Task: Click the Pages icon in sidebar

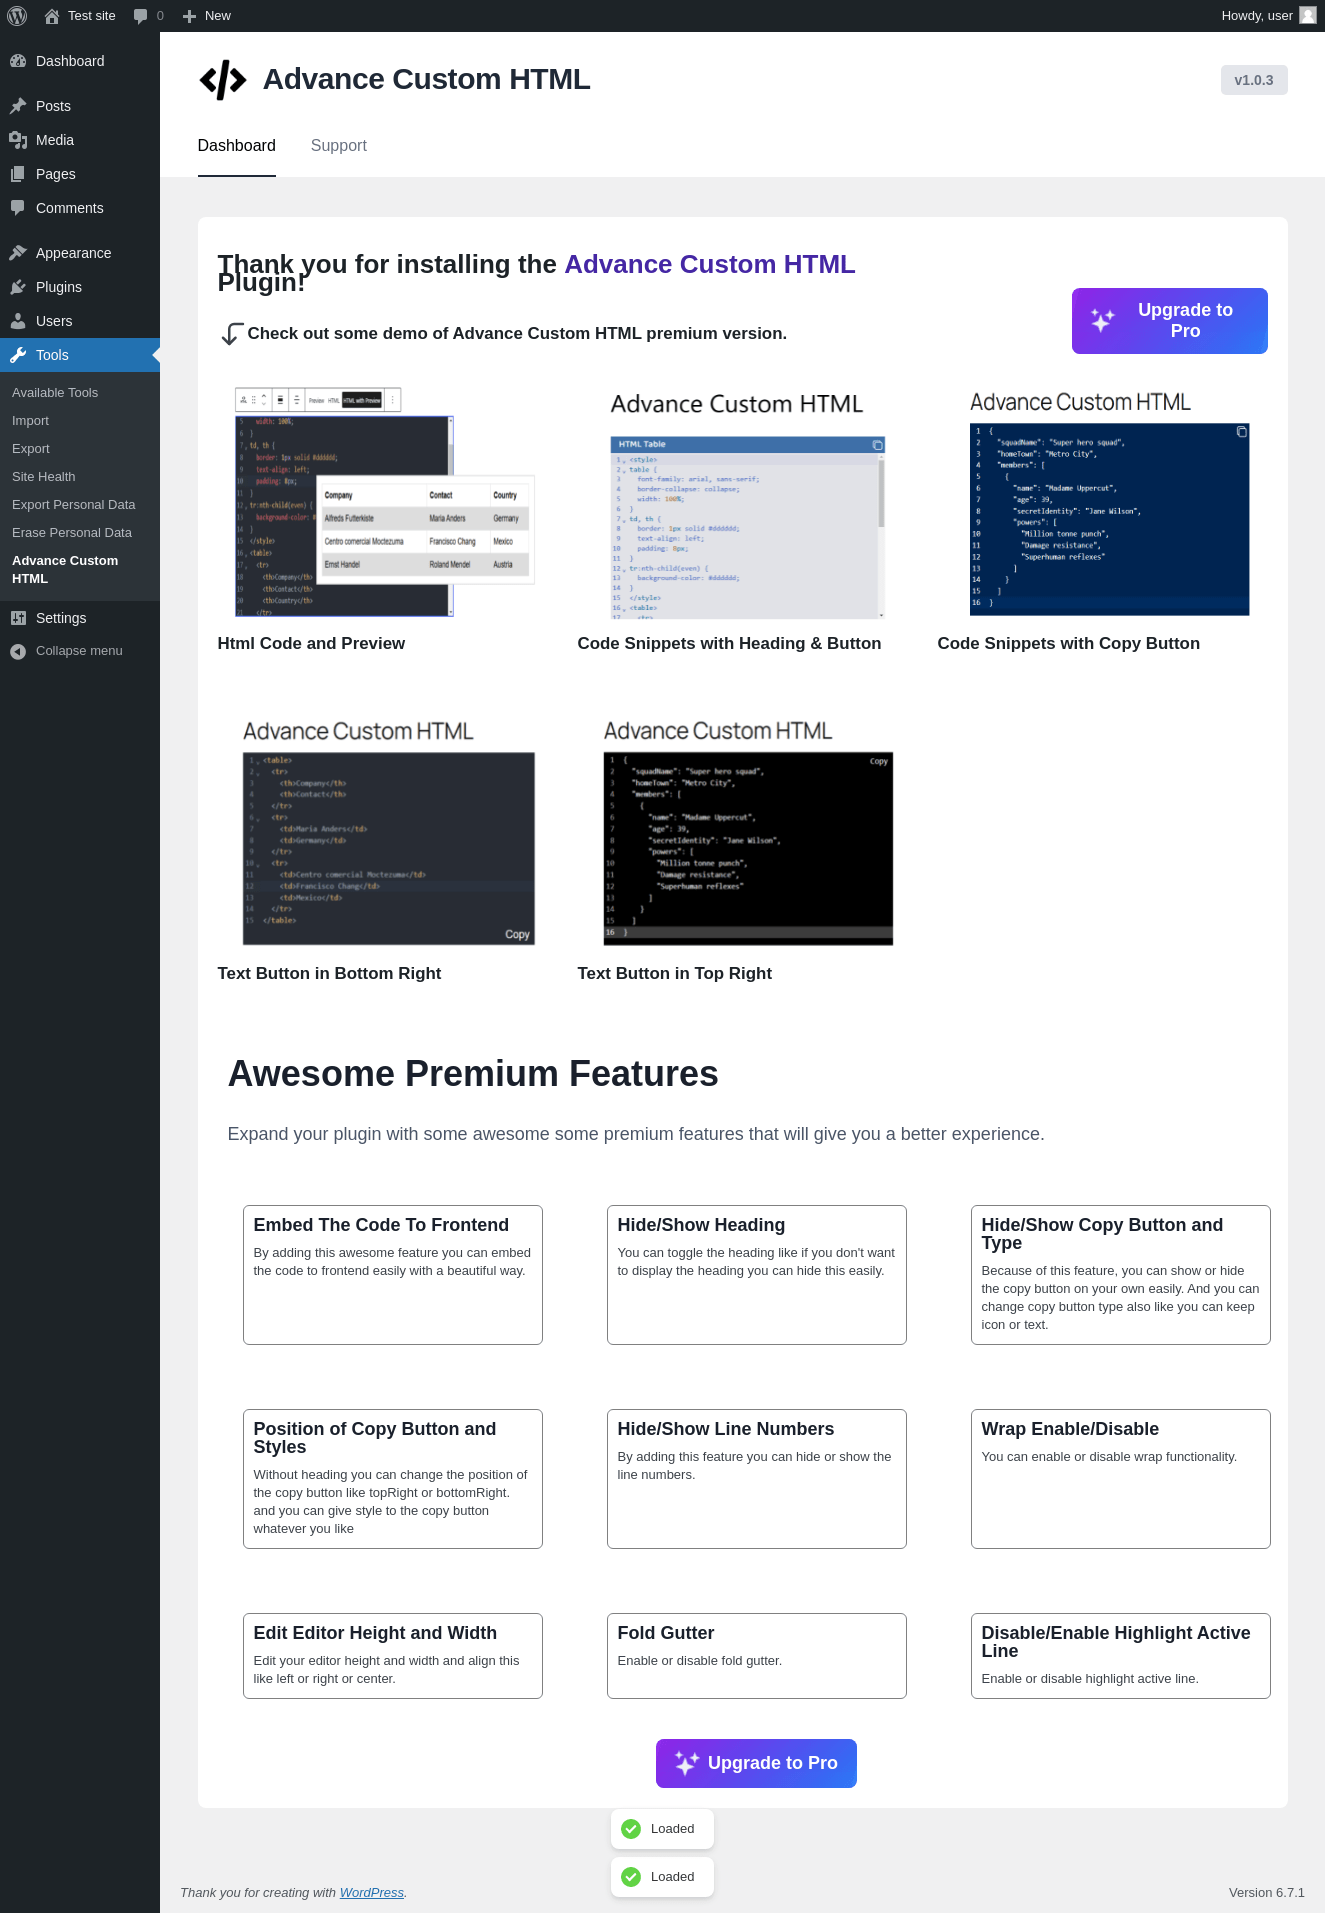Action: tap(18, 174)
